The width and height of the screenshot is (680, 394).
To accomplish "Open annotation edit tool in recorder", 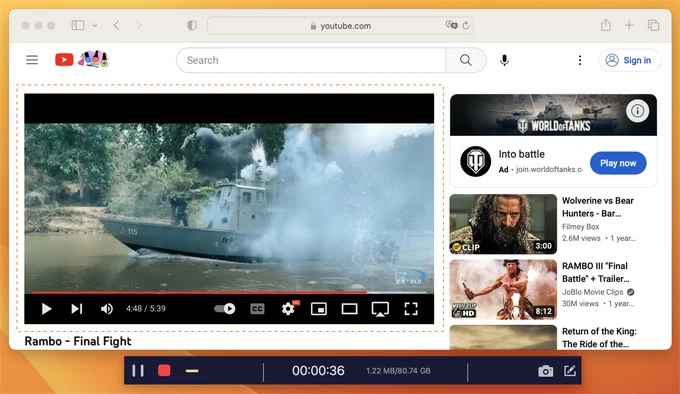I will tap(569, 371).
